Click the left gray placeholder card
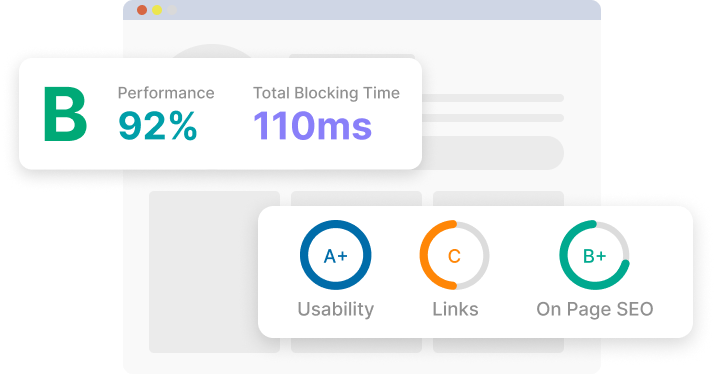This screenshot has height=374, width=715. click(214, 272)
